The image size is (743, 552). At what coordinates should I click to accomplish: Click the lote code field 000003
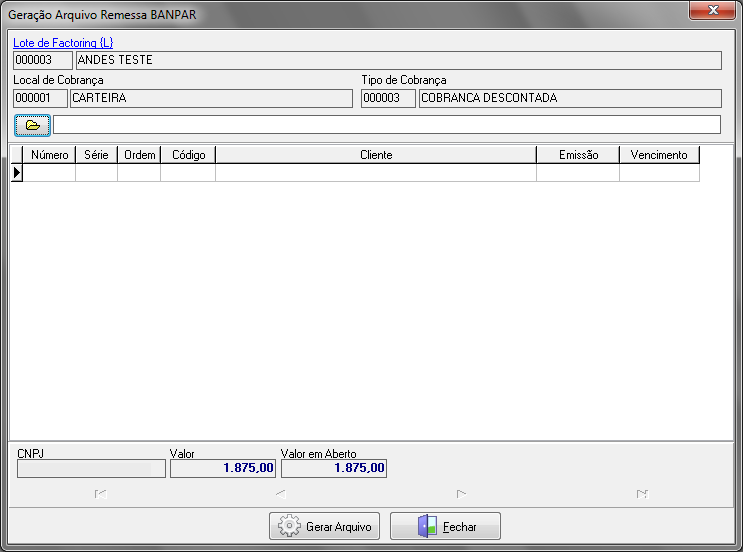point(43,60)
